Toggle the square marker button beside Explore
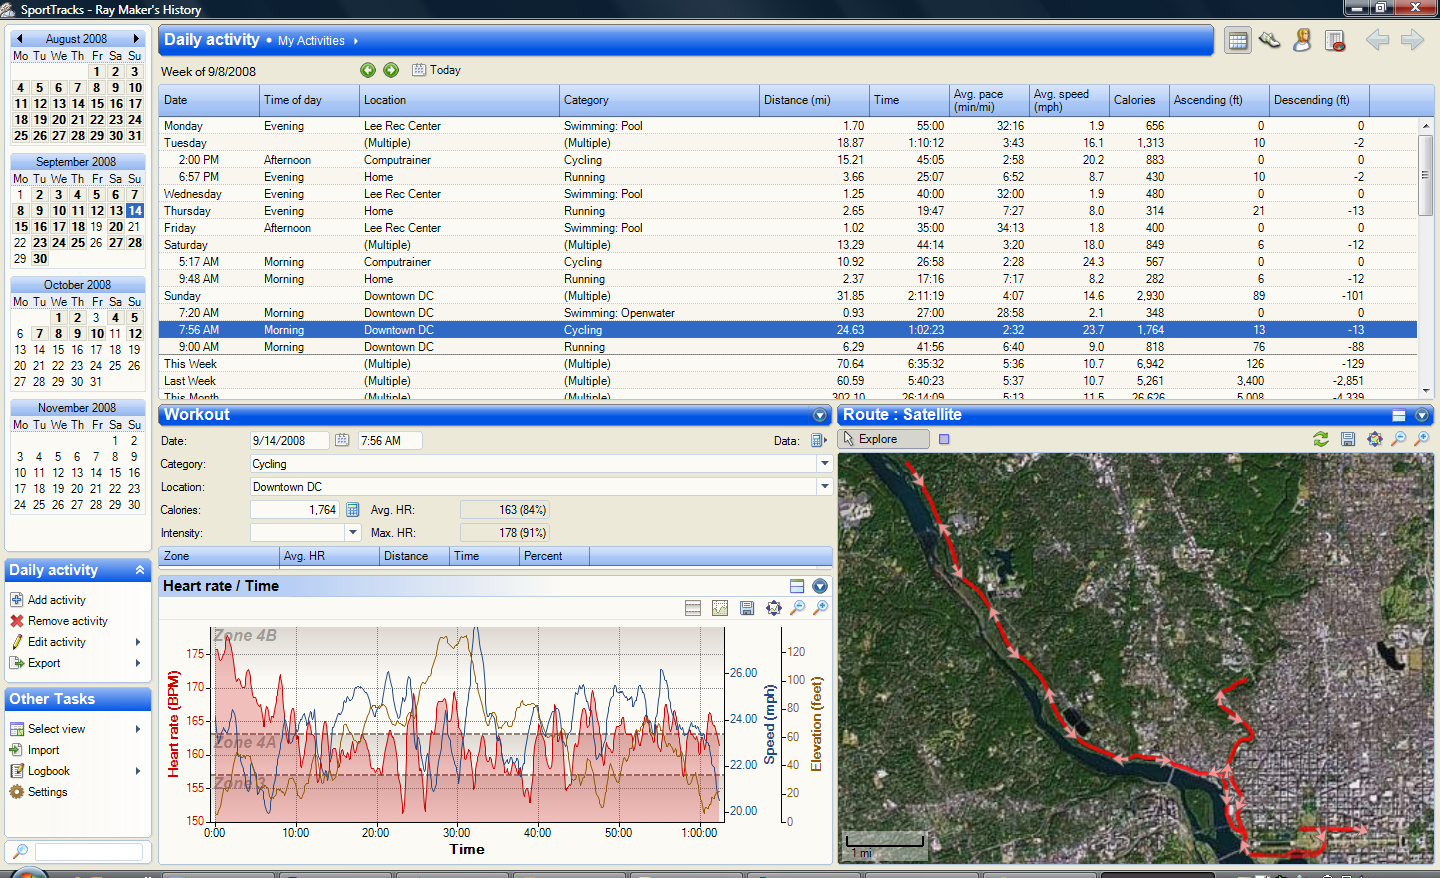Viewport: 1440px width, 878px height. (944, 439)
